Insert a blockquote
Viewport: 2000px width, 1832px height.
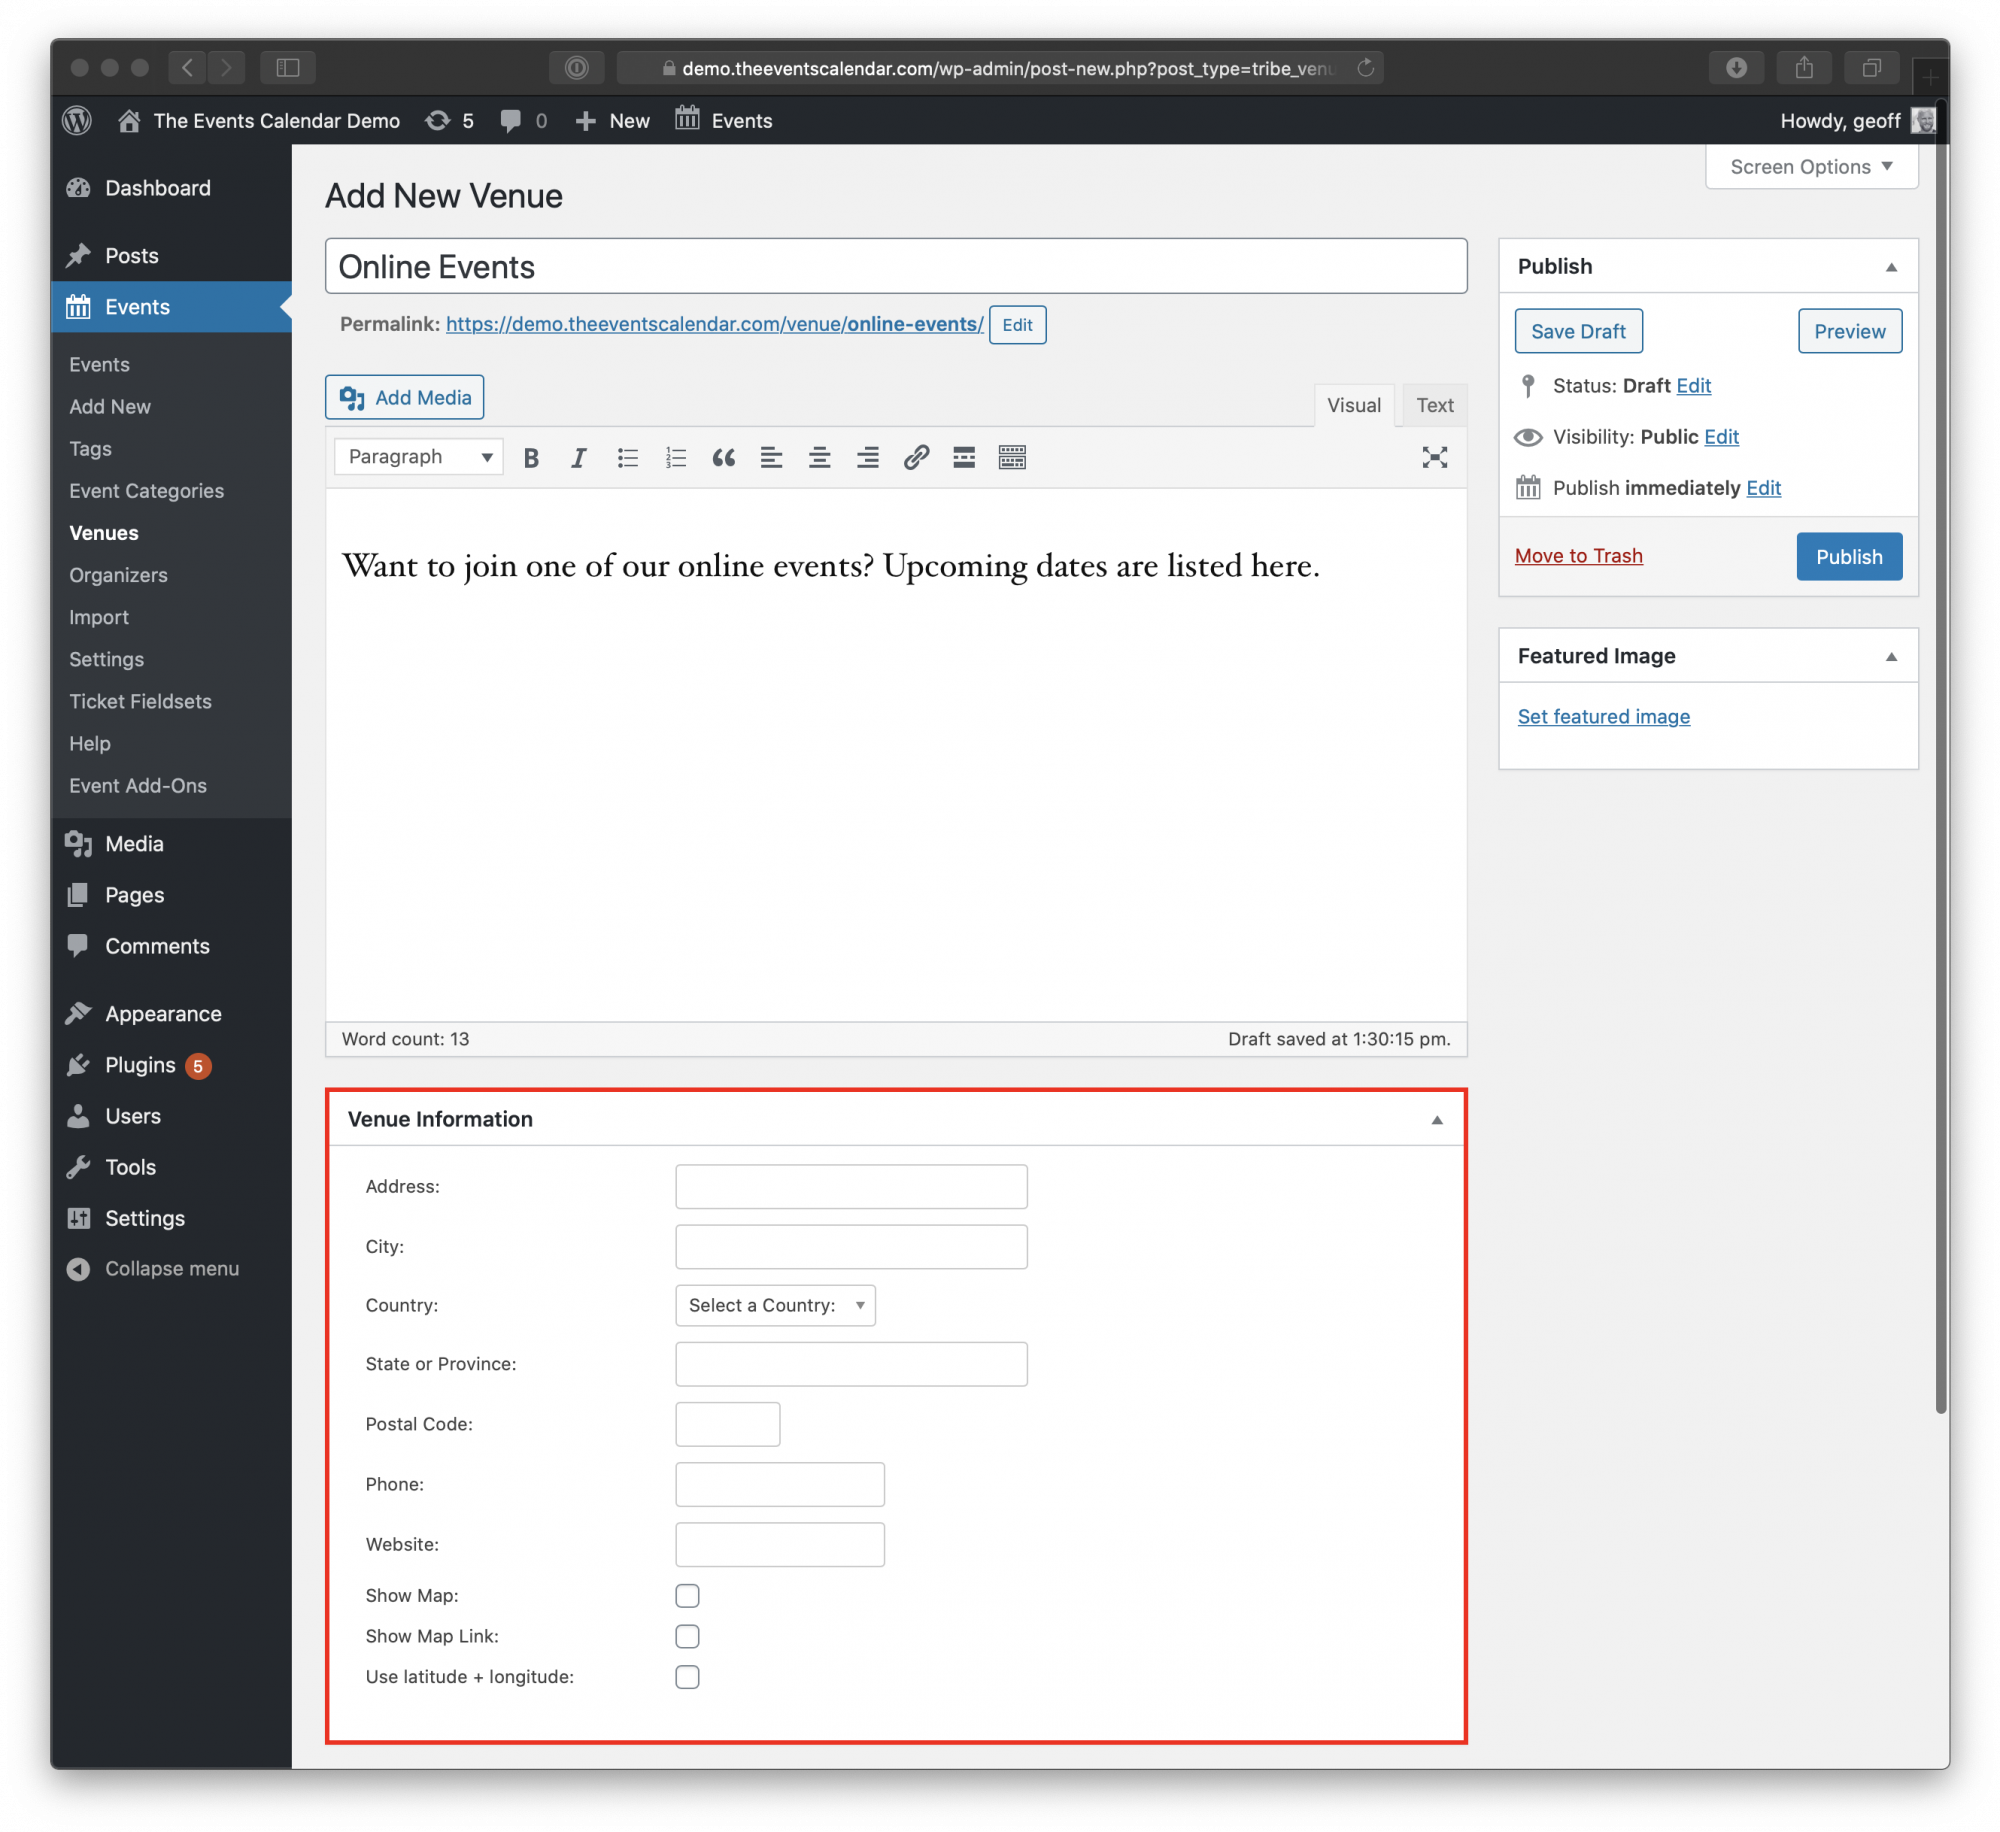(723, 457)
